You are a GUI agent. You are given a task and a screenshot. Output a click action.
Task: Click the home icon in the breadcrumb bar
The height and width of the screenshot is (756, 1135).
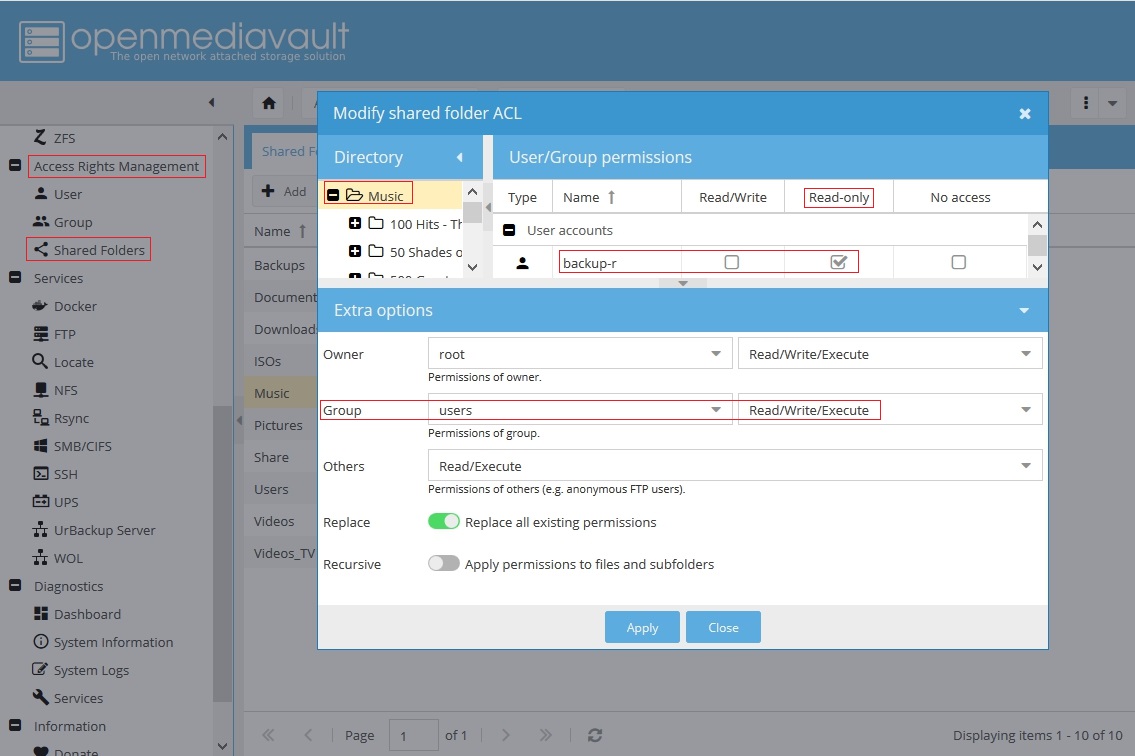pos(268,103)
